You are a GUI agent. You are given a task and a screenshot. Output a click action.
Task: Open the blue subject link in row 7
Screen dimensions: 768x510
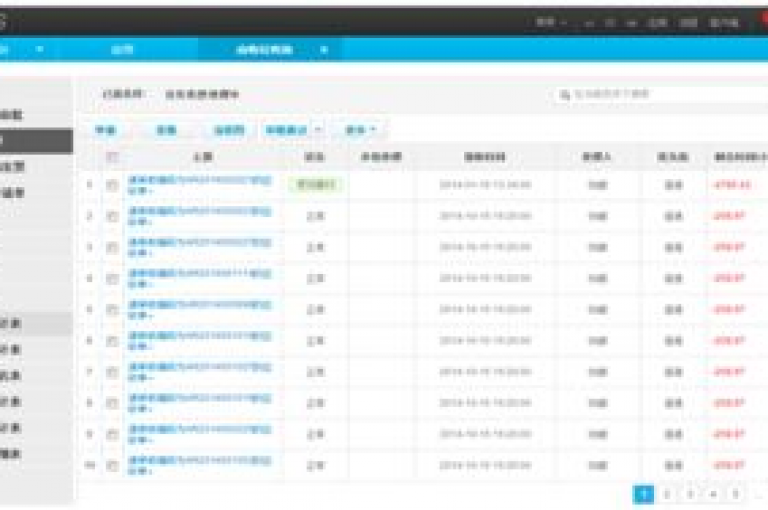[x=199, y=372]
